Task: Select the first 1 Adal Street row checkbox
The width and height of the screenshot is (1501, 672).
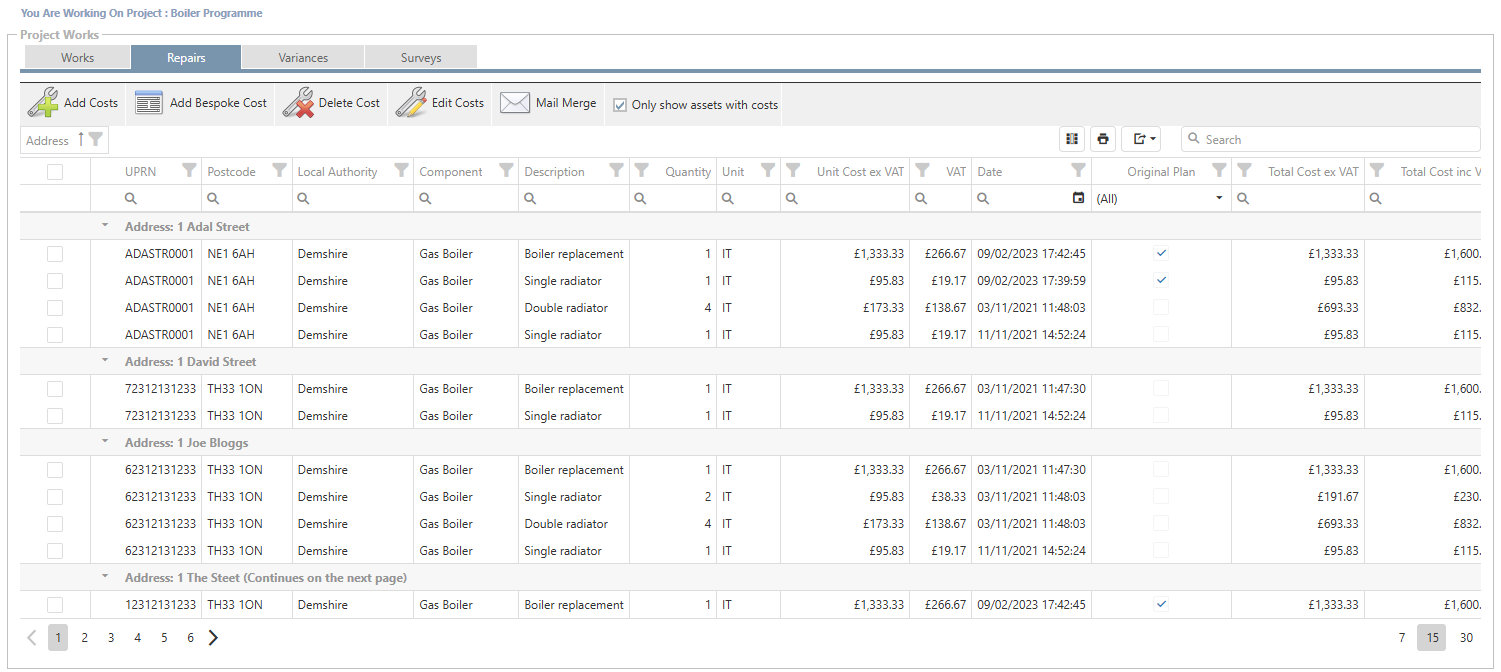Action: tap(55, 254)
